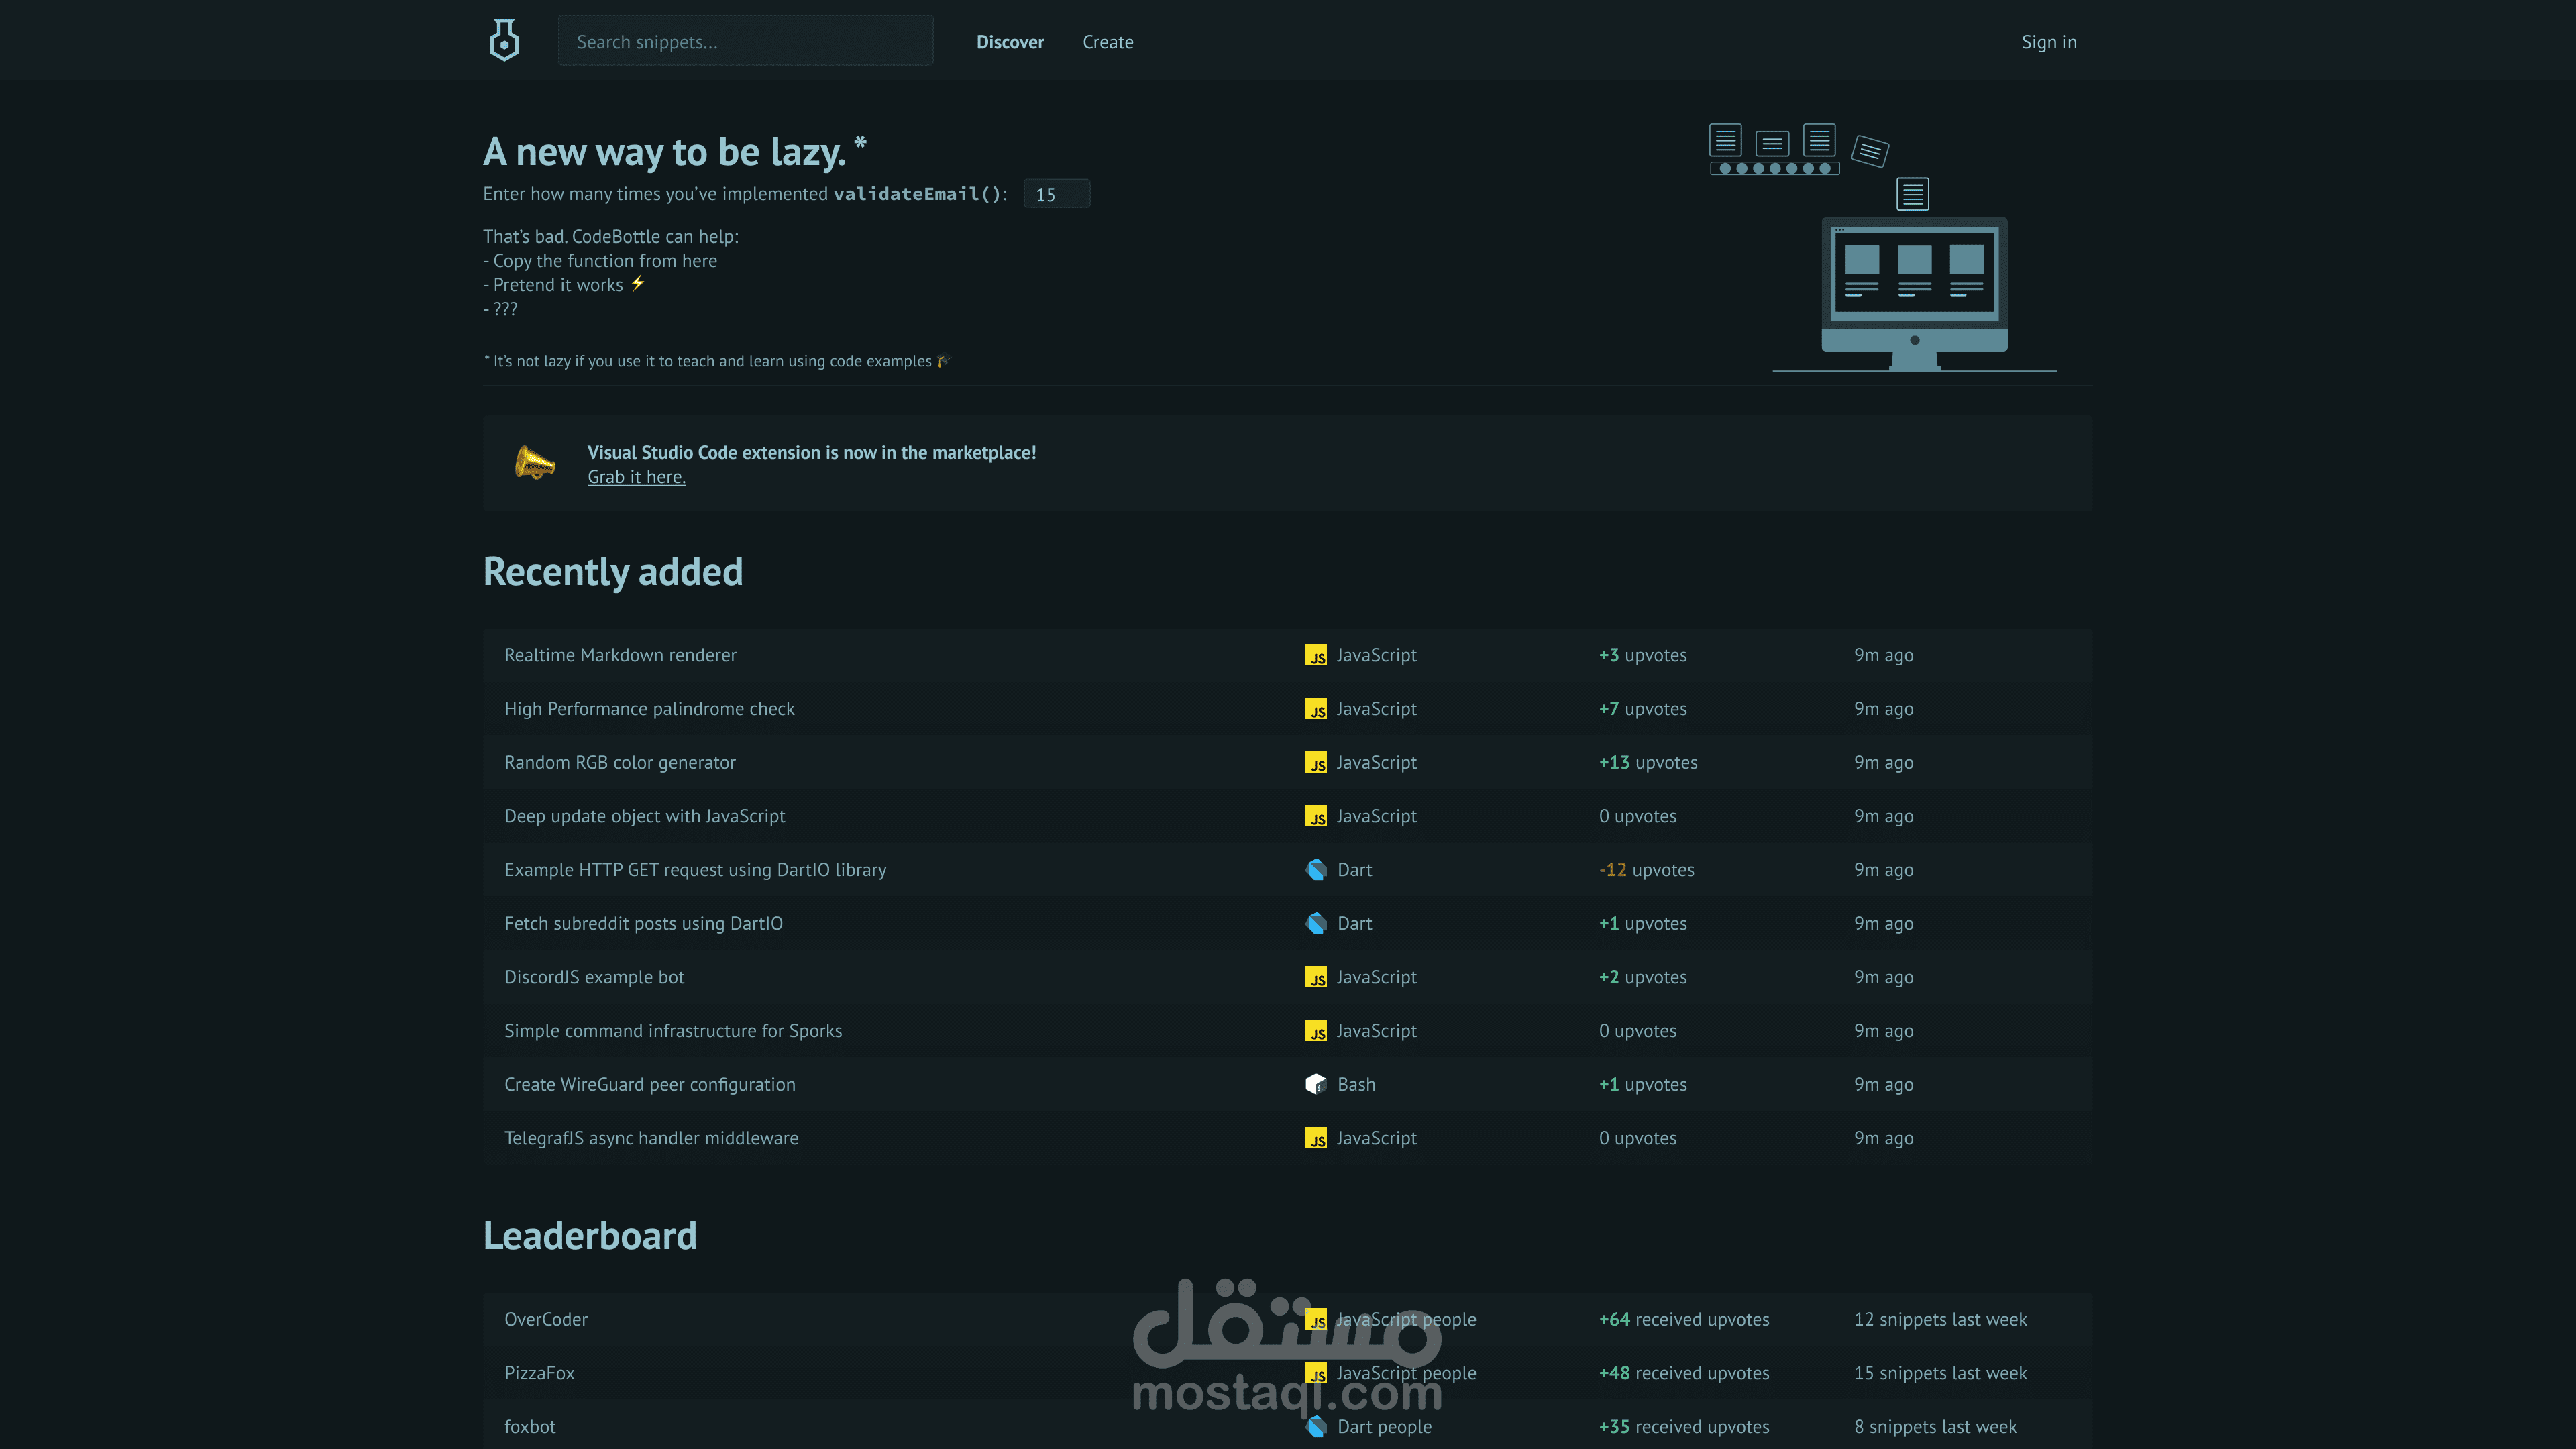Click the JavaScript icon next to DiscordJS example bot
Viewport: 2576px width, 1449px height.
pyautogui.click(x=1316, y=977)
